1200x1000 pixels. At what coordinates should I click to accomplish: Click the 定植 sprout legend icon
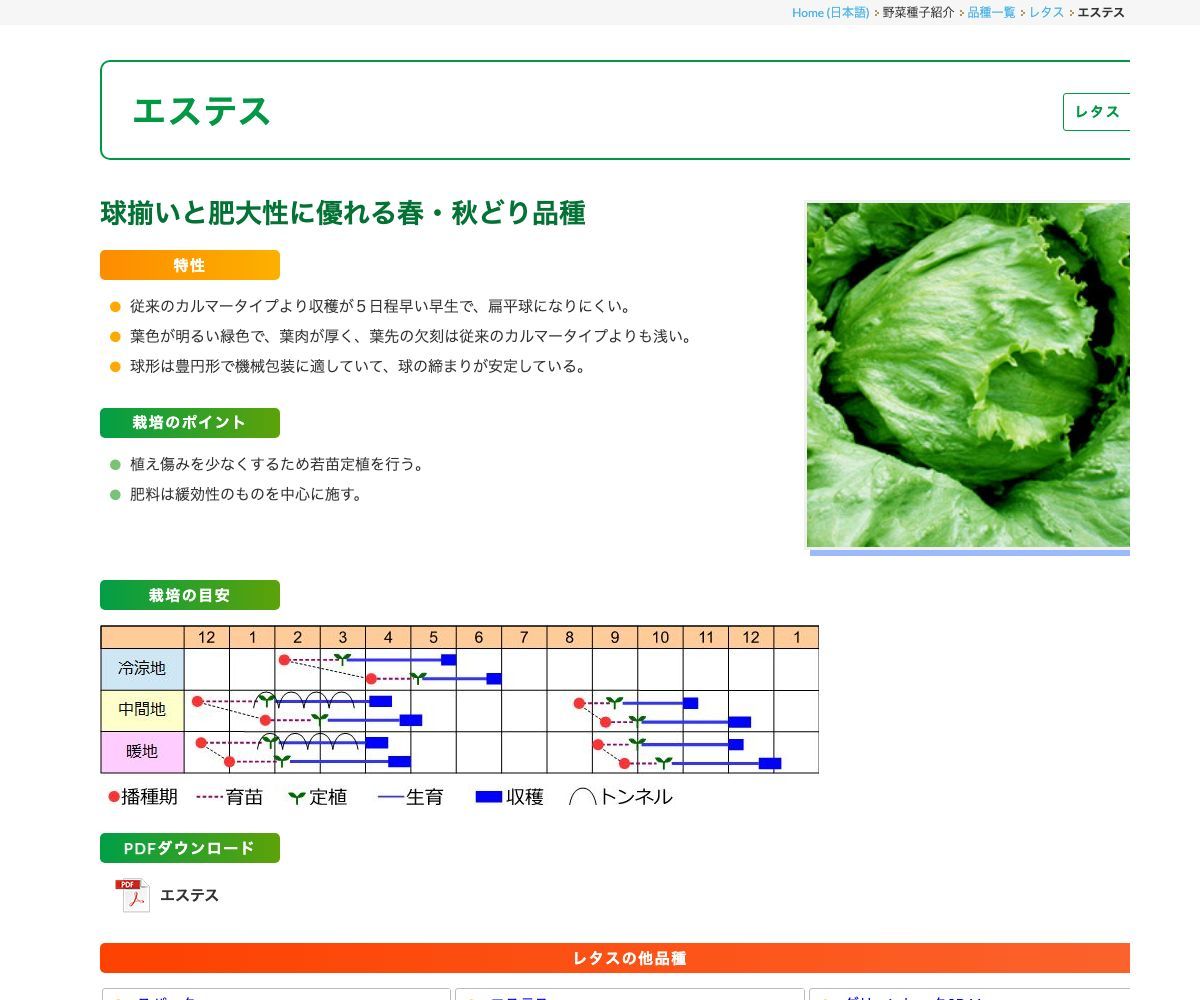(295, 797)
